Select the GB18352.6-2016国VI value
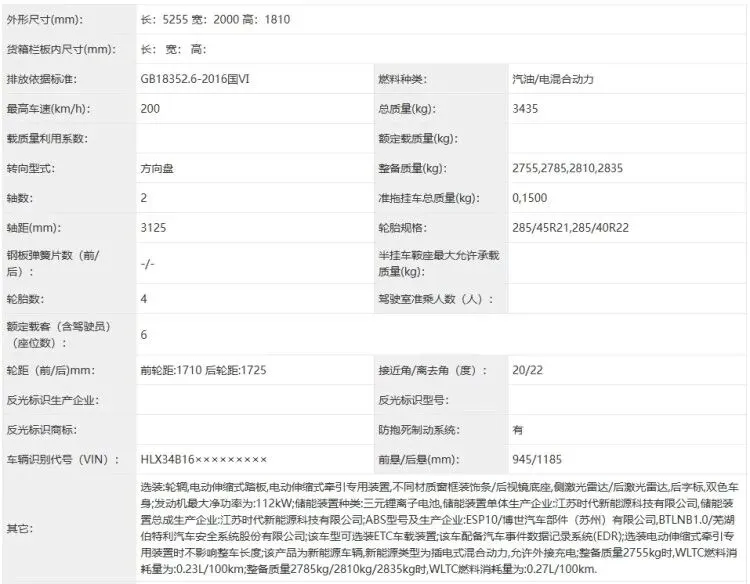750x584 pixels. pyautogui.click(x=195, y=79)
